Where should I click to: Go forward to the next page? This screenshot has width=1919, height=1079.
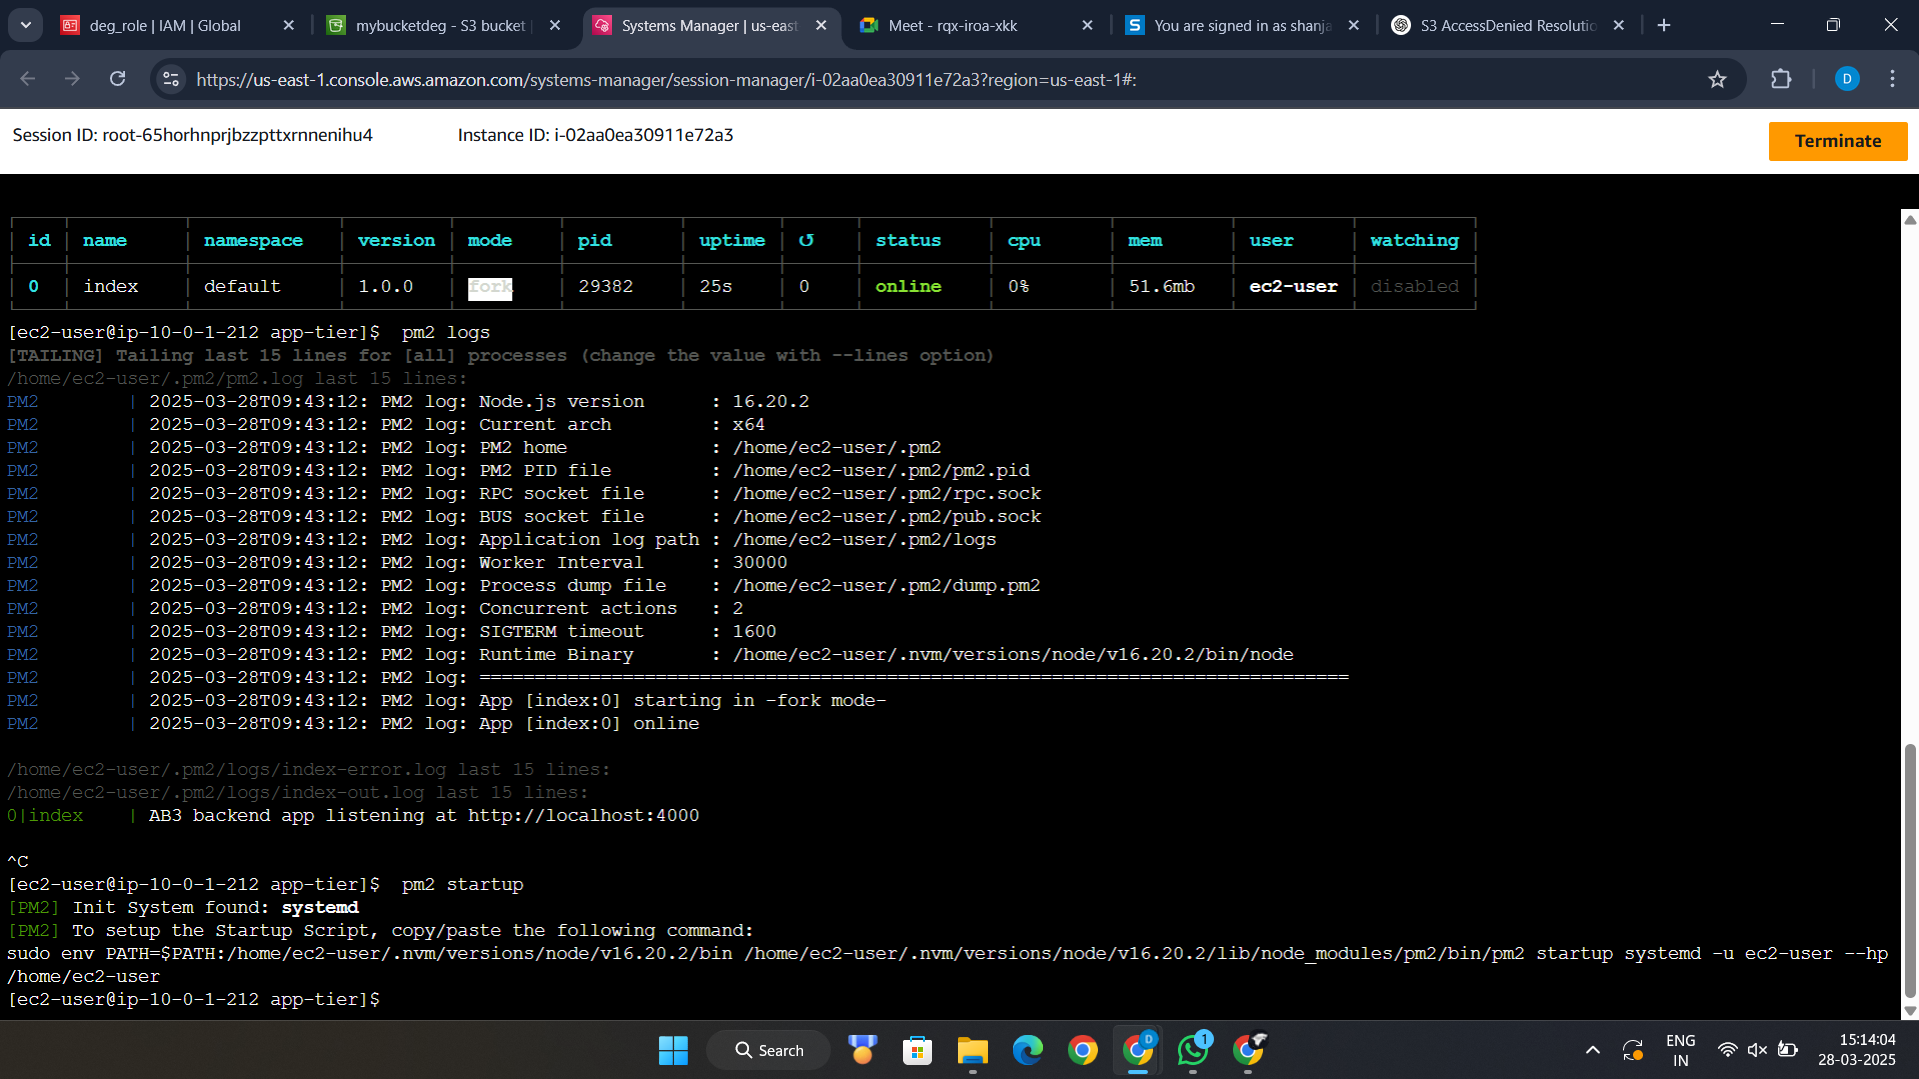click(x=72, y=79)
